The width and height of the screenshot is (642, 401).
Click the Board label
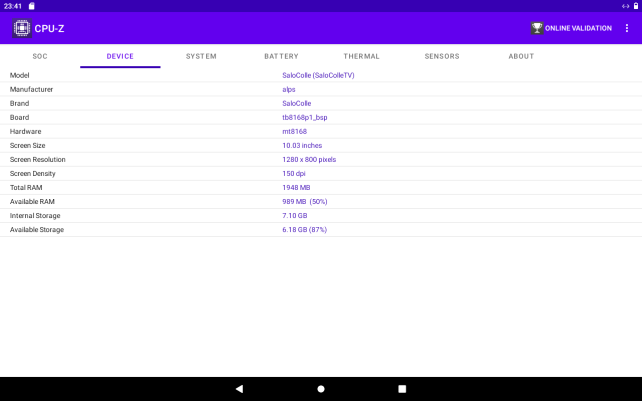coord(19,118)
